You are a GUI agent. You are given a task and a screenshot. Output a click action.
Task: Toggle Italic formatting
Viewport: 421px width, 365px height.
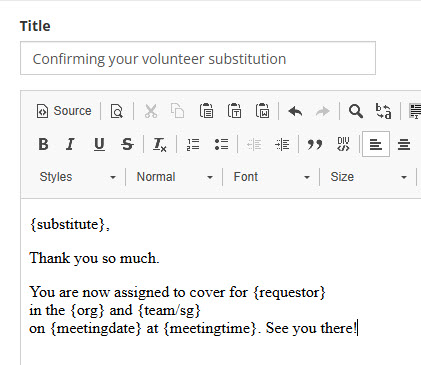point(71,144)
